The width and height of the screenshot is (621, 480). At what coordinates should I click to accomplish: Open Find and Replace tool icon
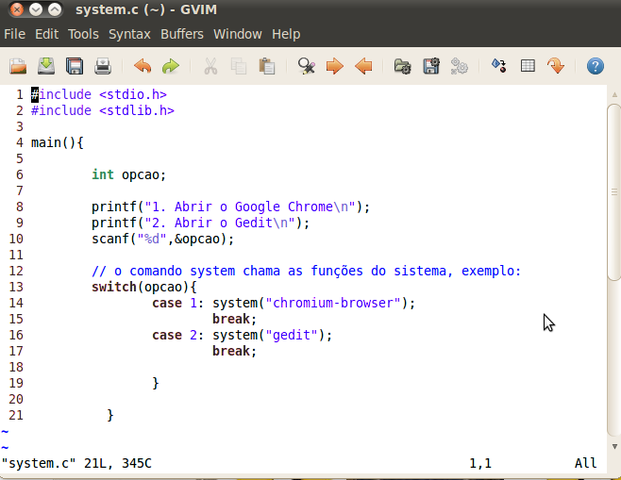(x=307, y=66)
